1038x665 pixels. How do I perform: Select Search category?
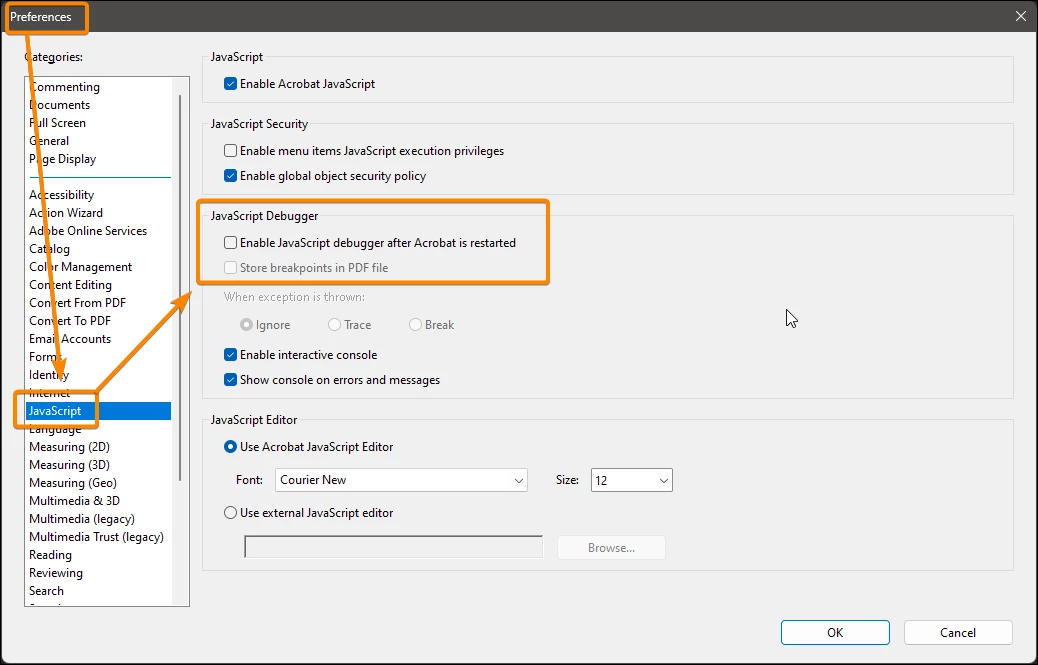click(x=46, y=591)
